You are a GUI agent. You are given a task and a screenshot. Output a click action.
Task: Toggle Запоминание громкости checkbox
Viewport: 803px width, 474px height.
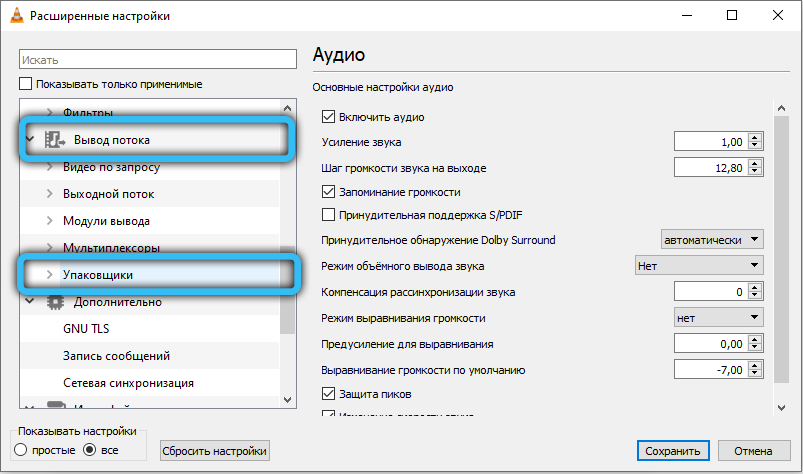tap(328, 192)
